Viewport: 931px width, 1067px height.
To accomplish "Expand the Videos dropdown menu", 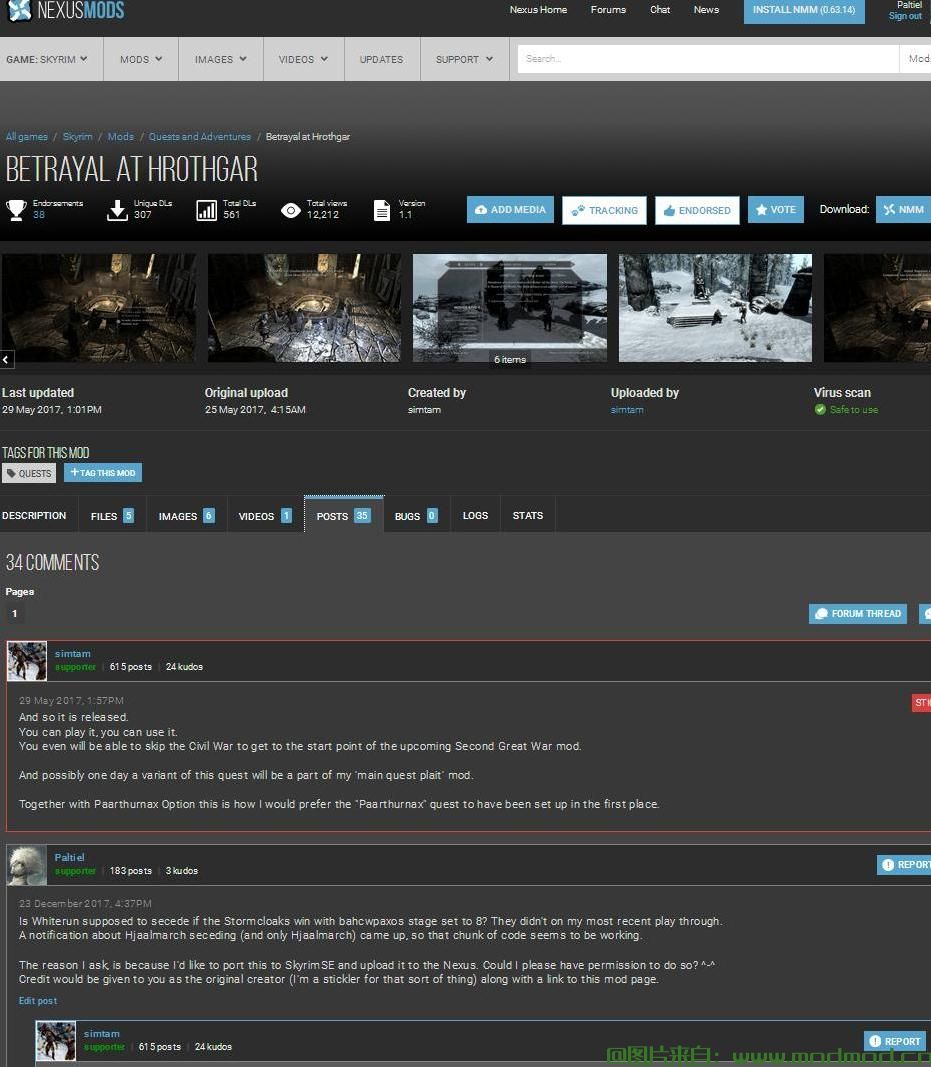I will pyautogui.click(x=304, y=59).
